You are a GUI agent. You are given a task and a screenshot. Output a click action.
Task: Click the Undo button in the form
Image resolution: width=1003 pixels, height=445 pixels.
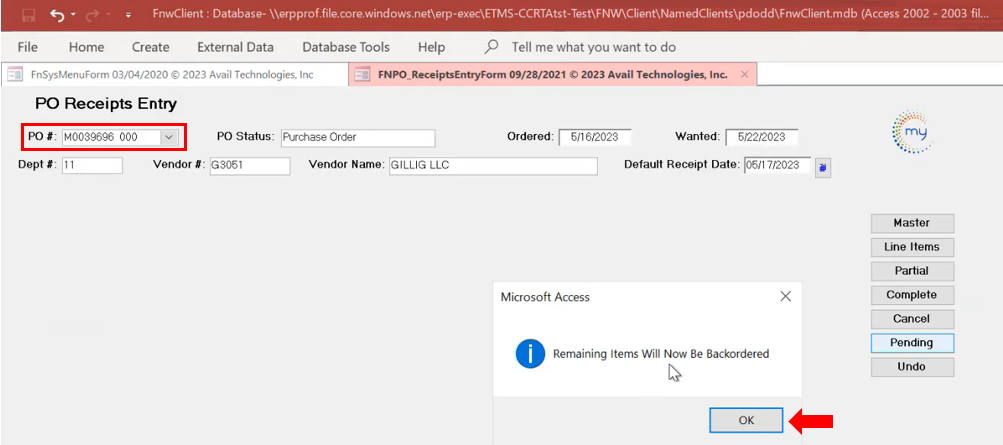pos(911,367)
